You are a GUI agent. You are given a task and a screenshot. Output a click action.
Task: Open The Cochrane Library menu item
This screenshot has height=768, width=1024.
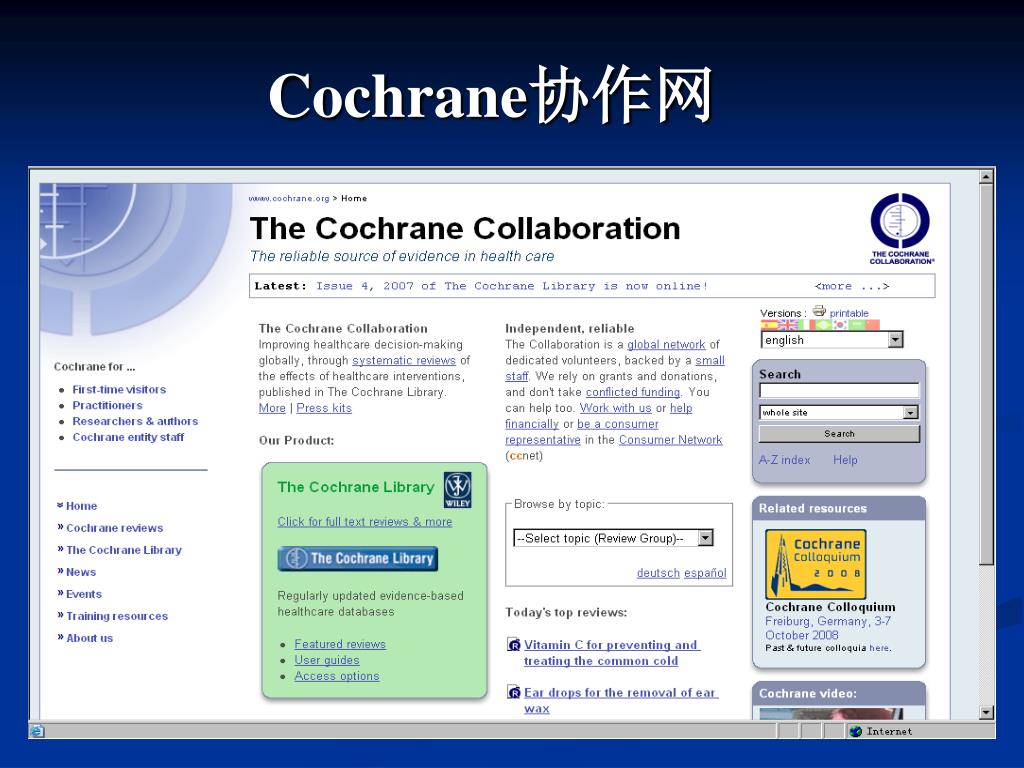tap(123, 550)
